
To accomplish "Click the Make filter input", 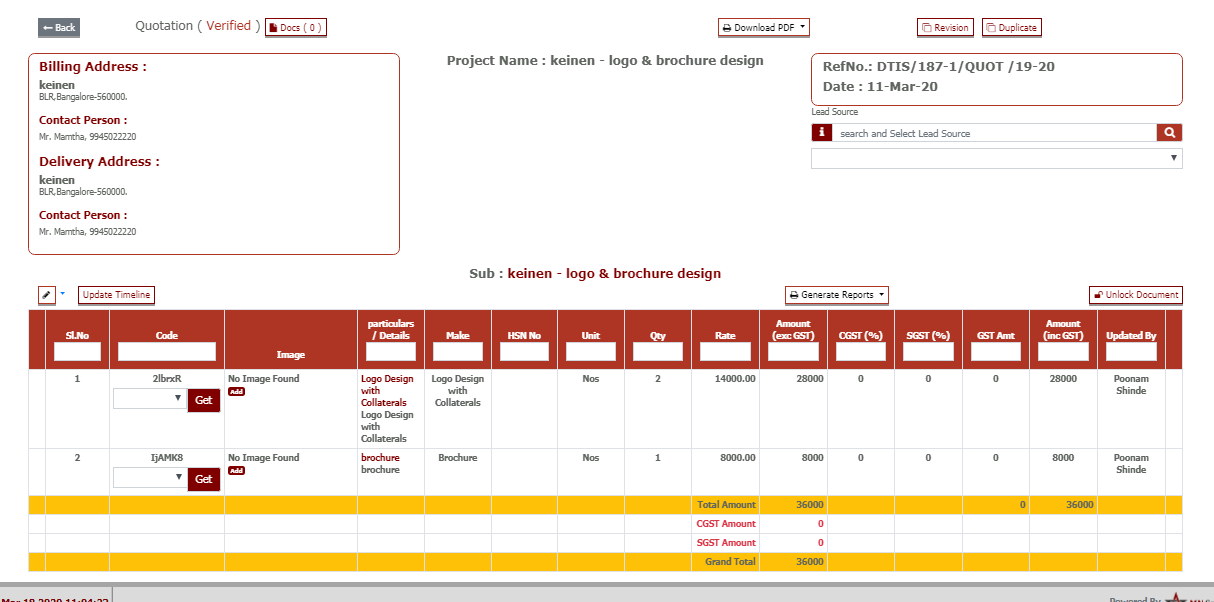I will click(x=458, y=351).
